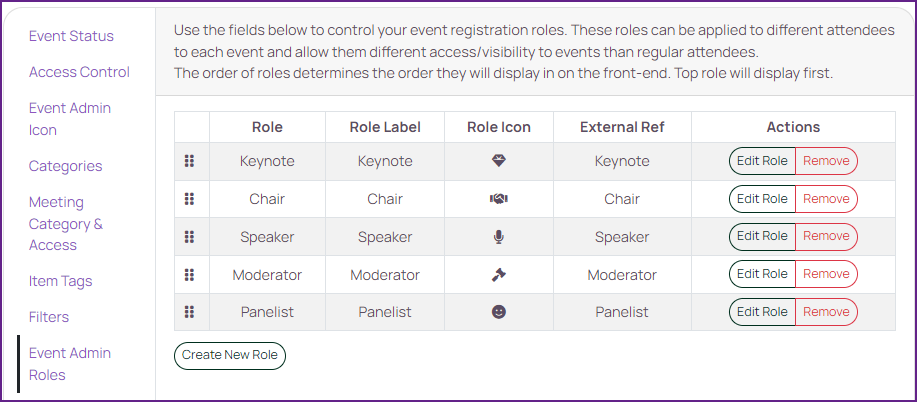Open the Event Status section
917x402 pixels.
71,36
